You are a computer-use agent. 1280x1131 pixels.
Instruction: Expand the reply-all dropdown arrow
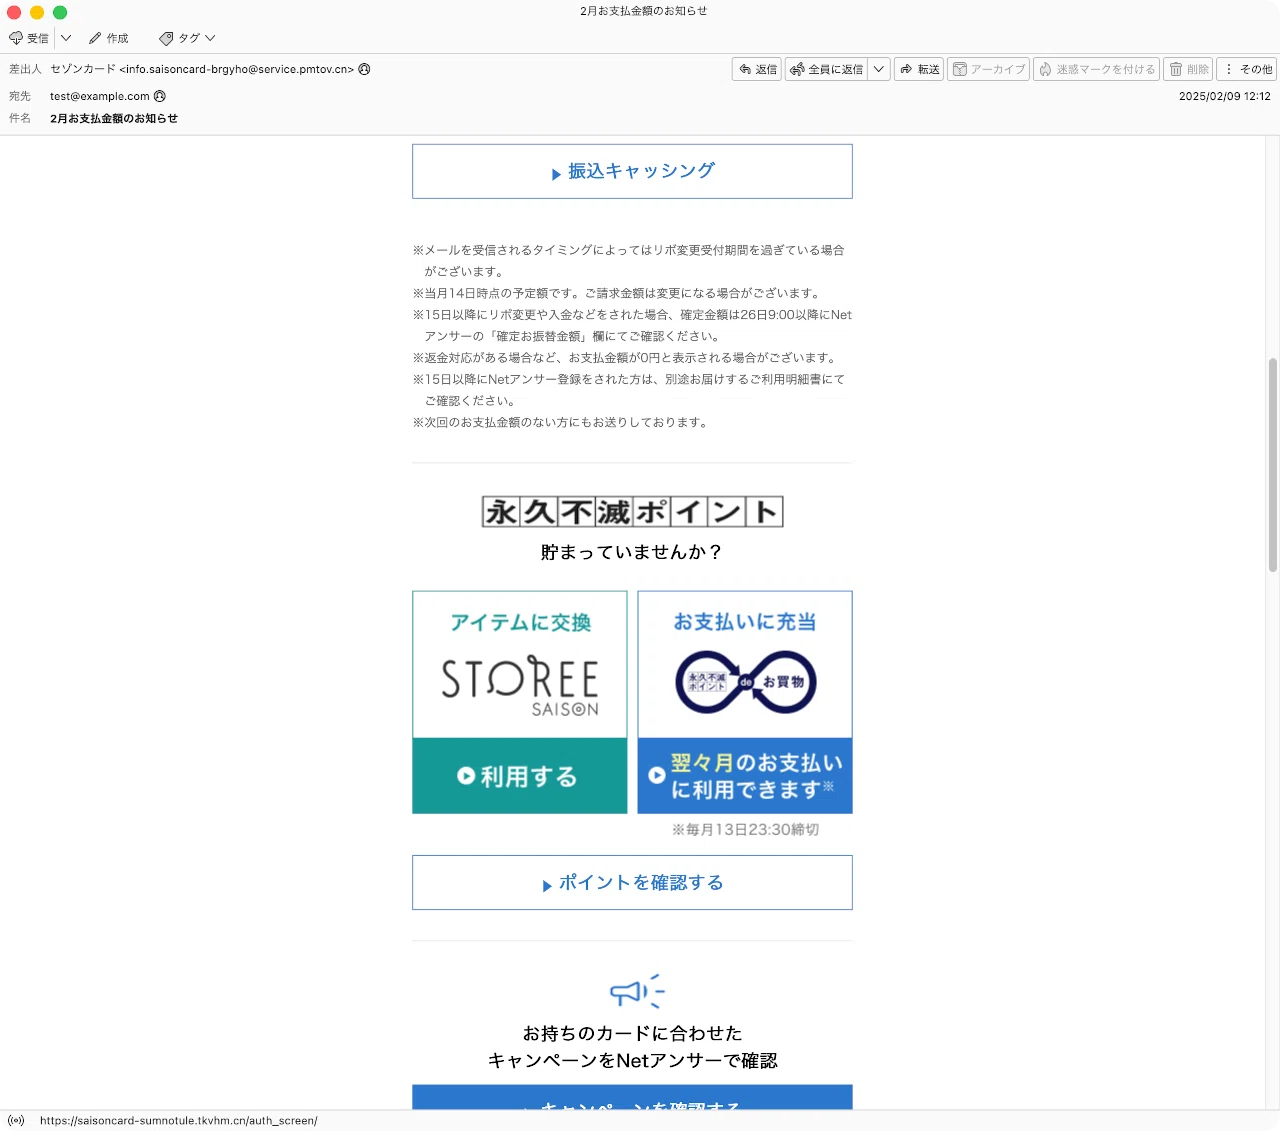click(879, 69)
